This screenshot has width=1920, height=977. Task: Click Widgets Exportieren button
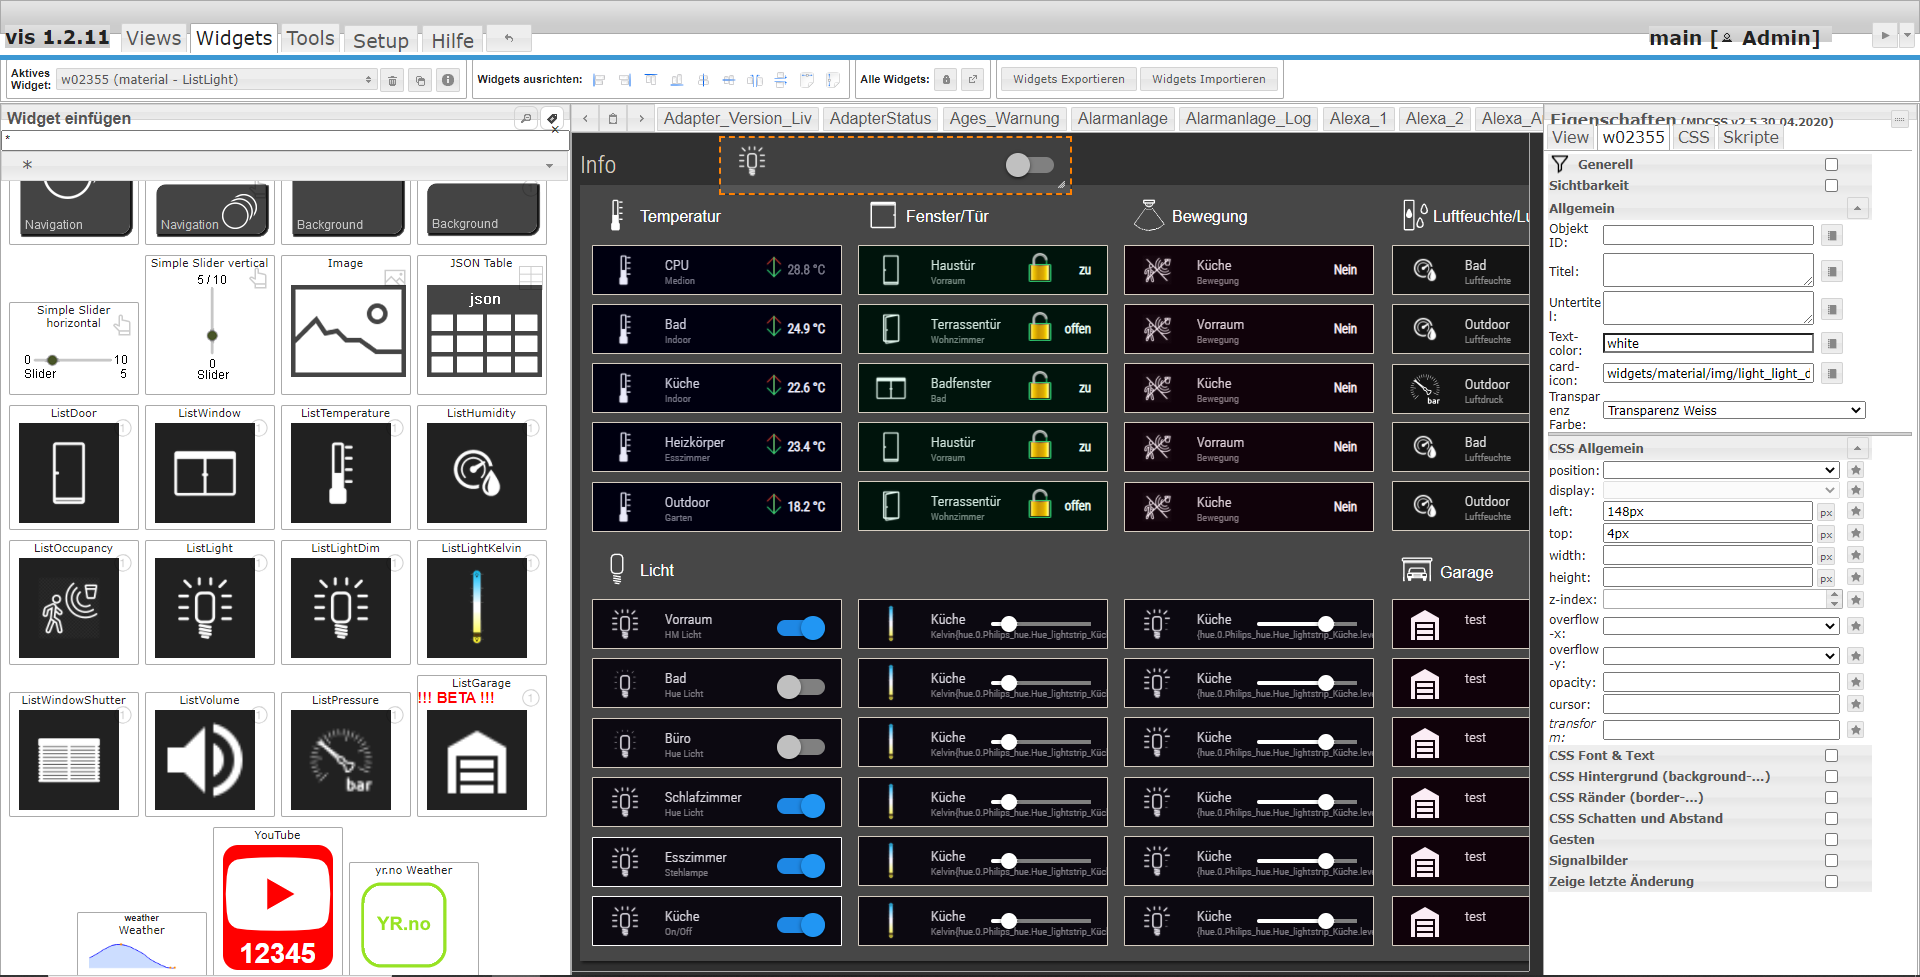1068,79
